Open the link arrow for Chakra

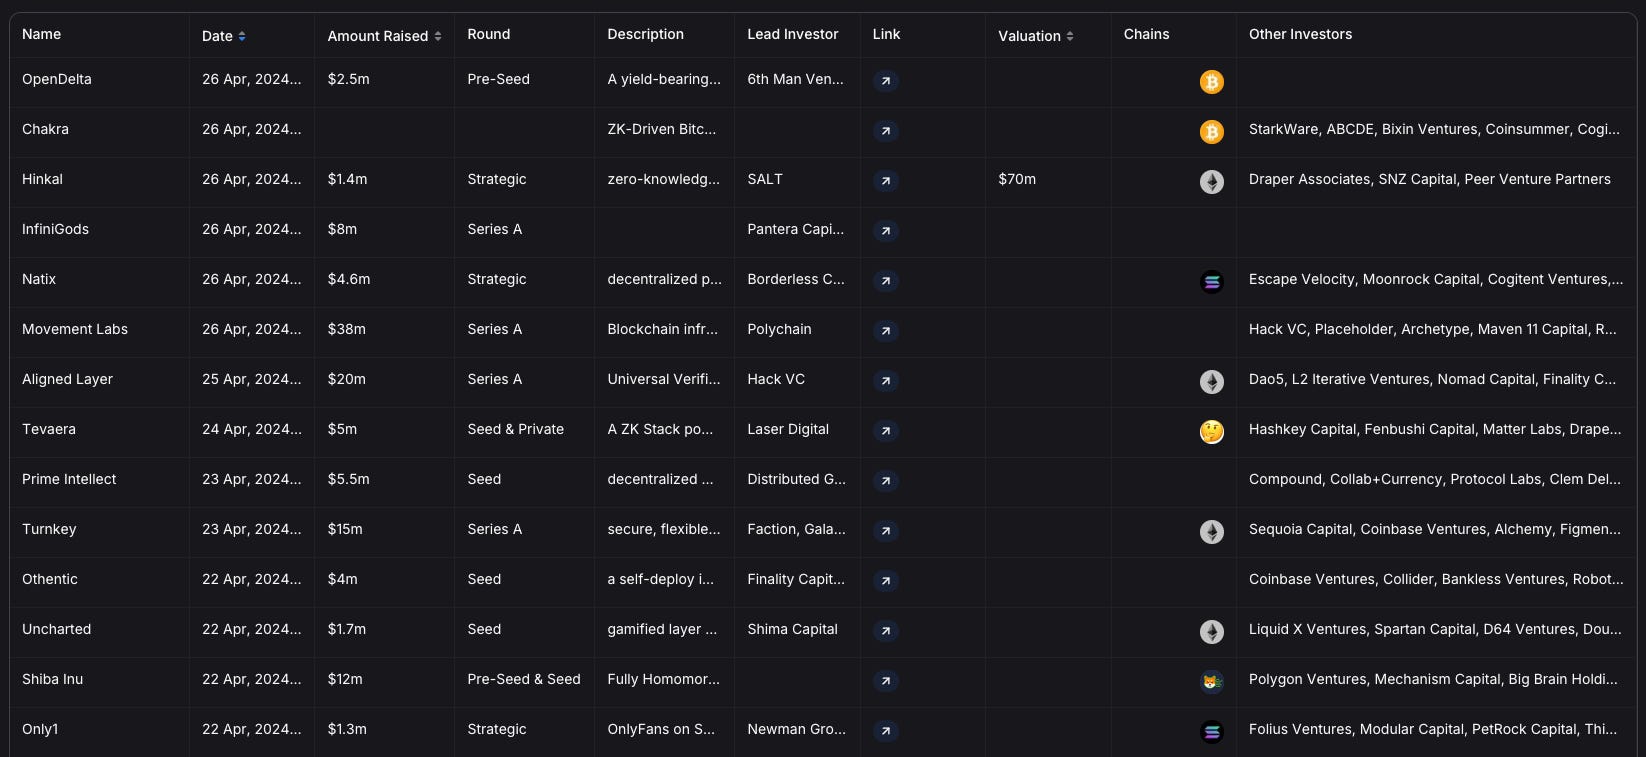pos(886,131)
